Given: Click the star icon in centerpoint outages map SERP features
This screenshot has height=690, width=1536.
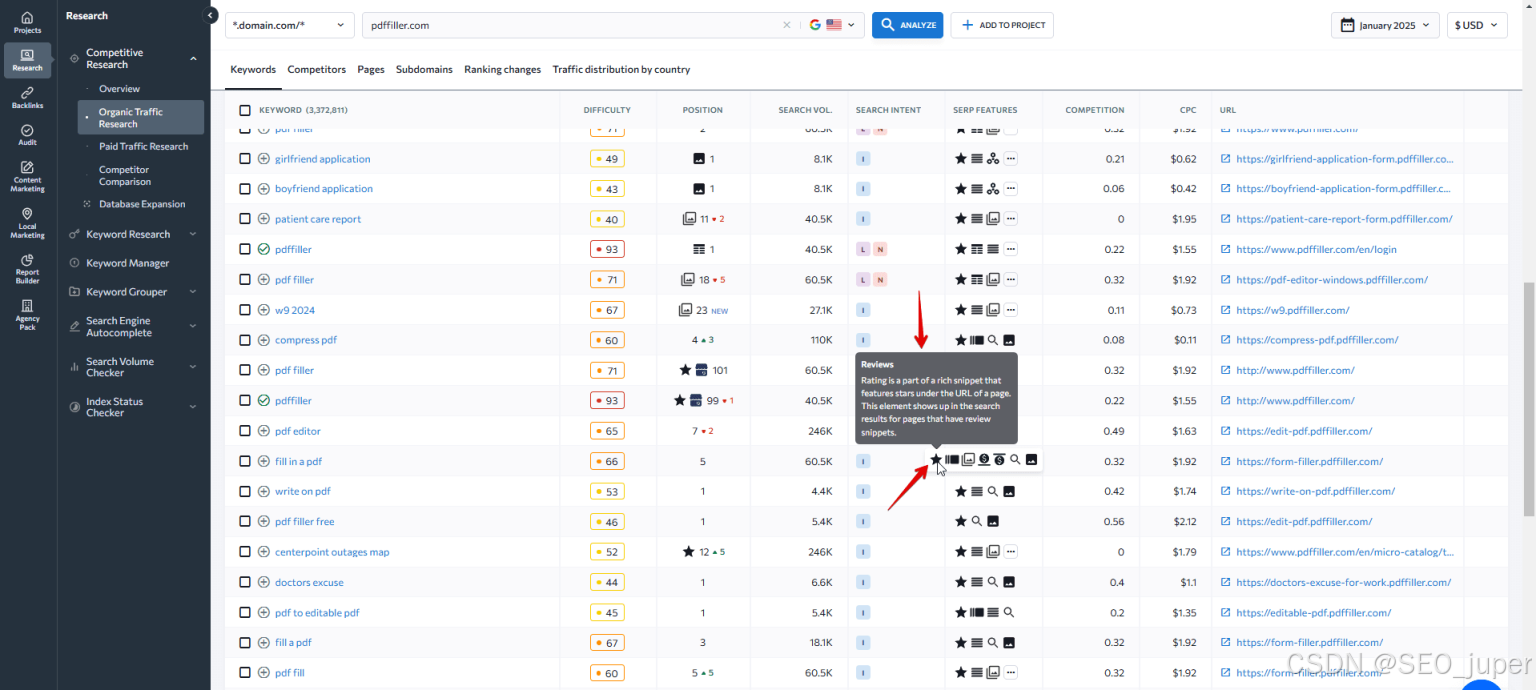Looking at the screenshot, I should [961, 551].
